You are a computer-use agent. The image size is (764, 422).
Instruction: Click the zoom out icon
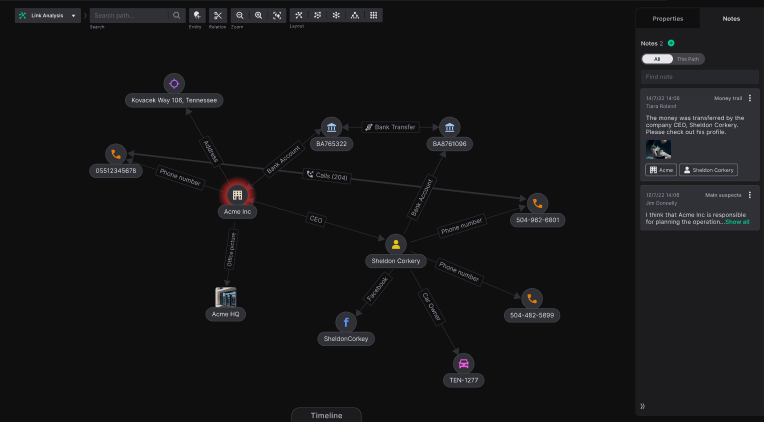(x=240, y=16)
